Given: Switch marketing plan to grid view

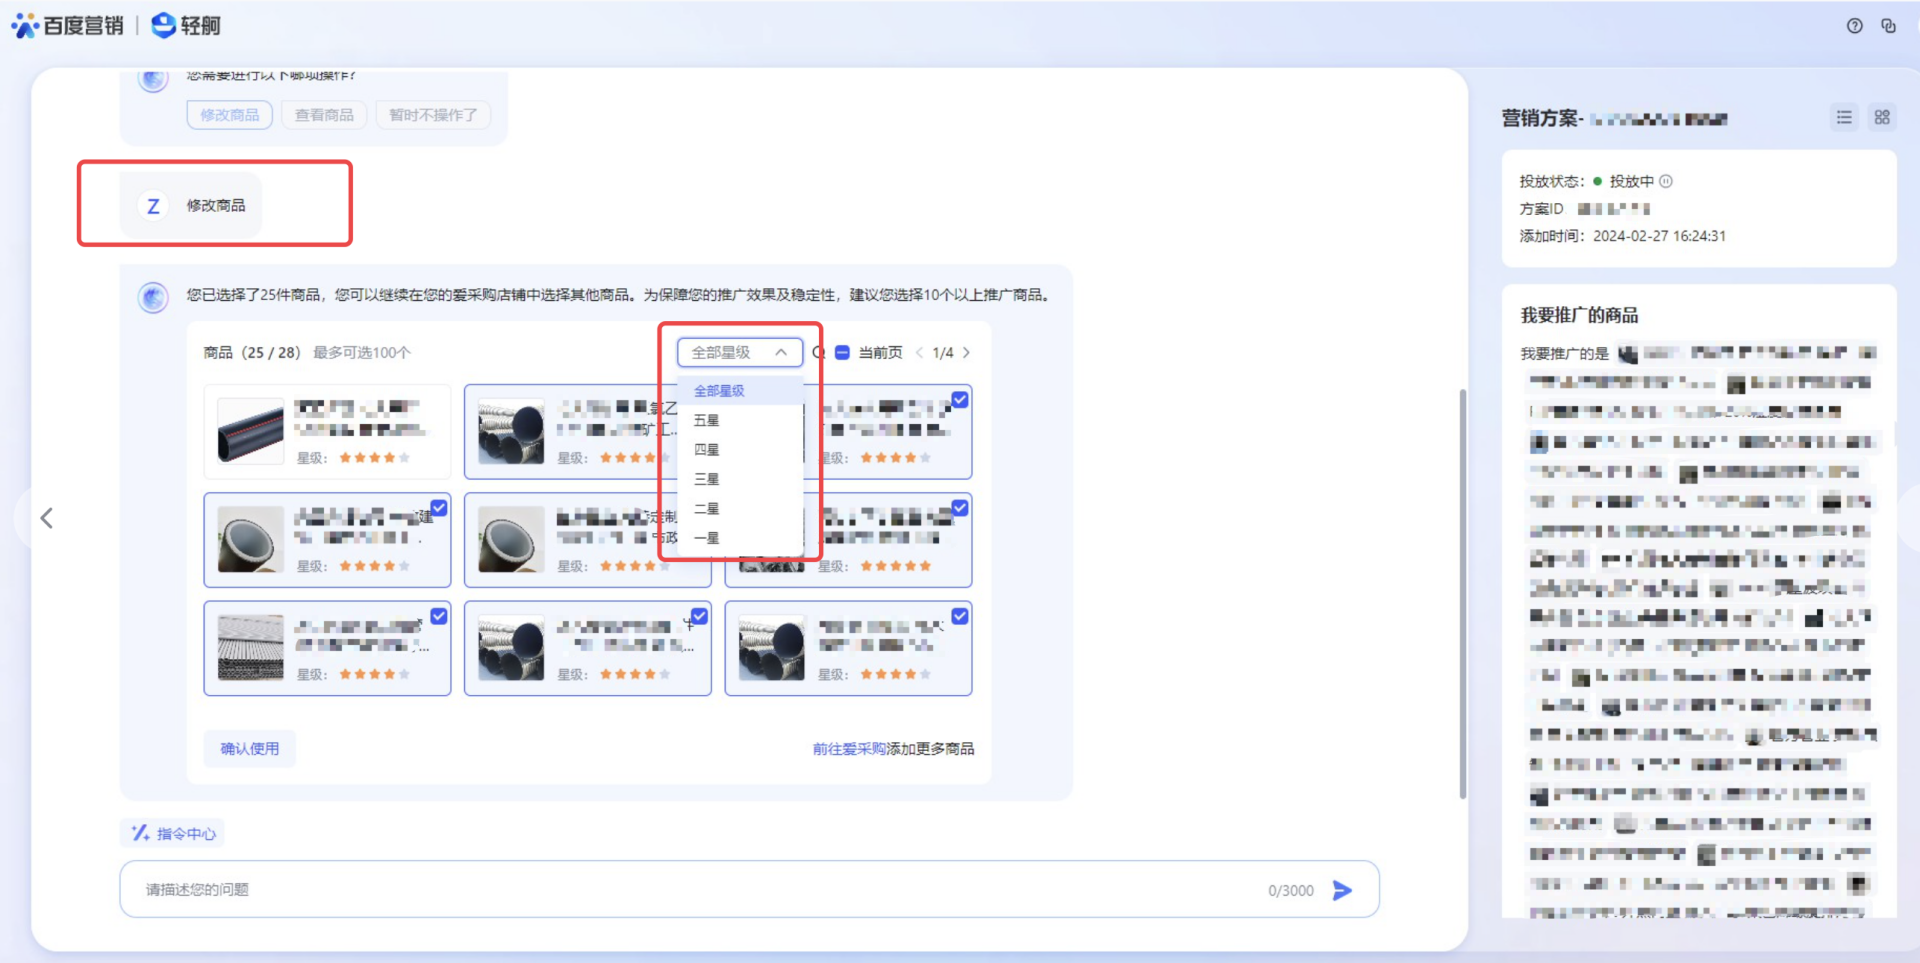Looking at the screenshot, I should pyautogui.click(x=1882, y=118).
